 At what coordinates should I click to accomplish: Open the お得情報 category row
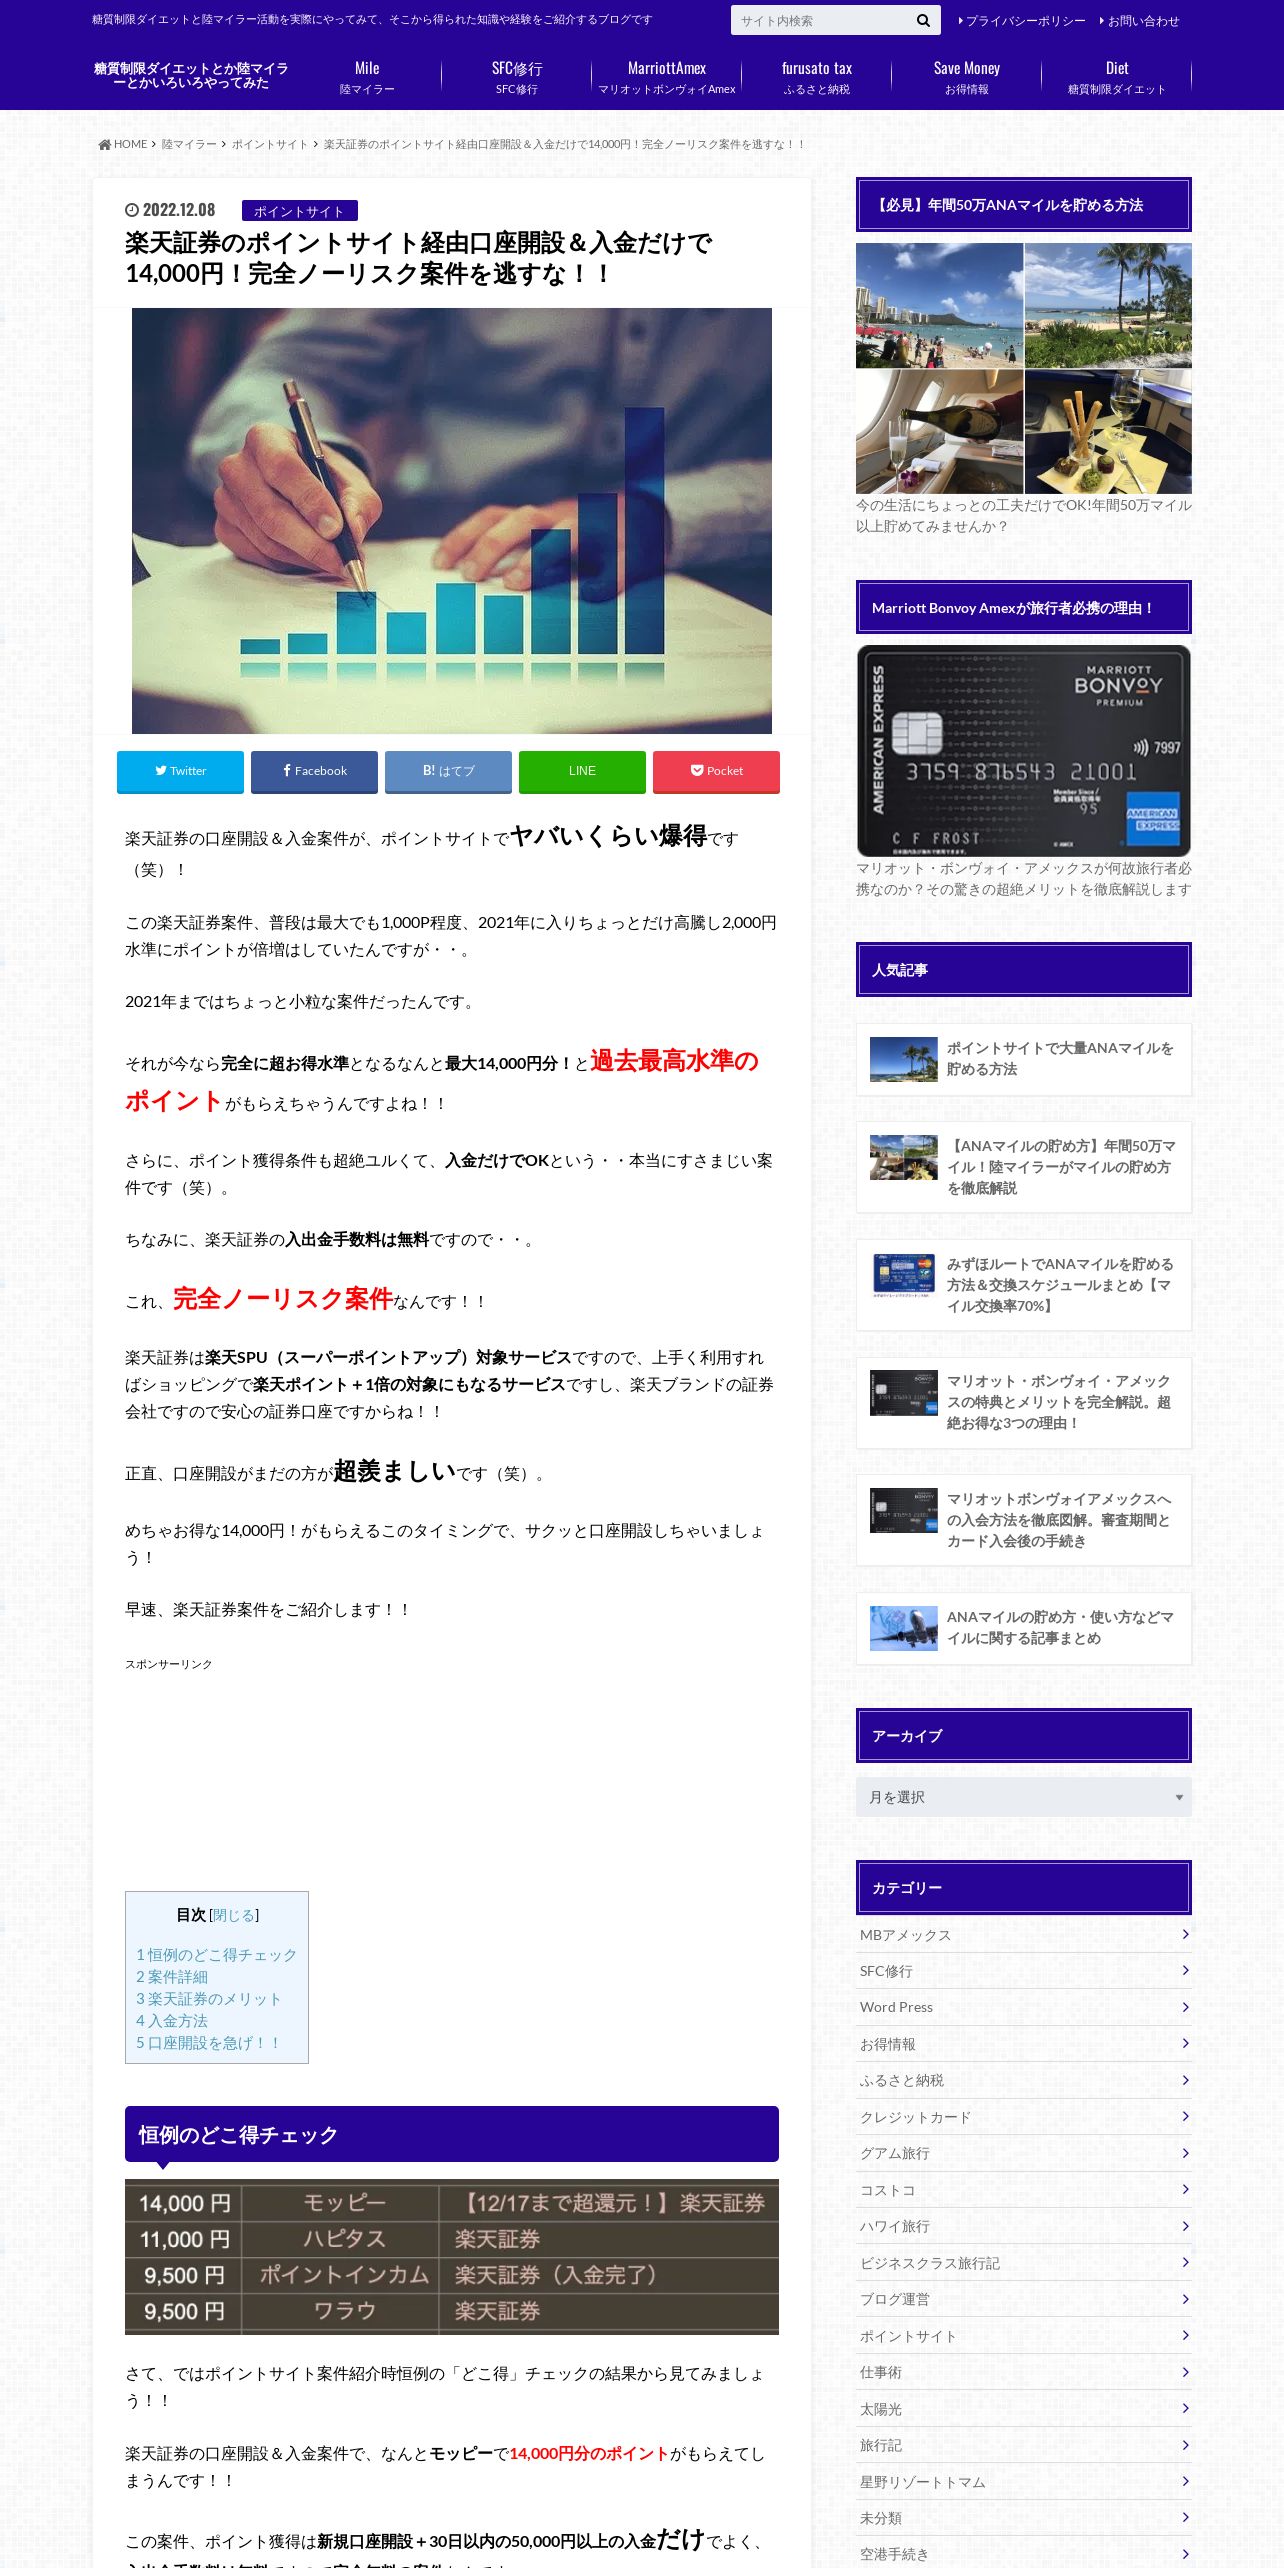[x=1023, y=2044]
